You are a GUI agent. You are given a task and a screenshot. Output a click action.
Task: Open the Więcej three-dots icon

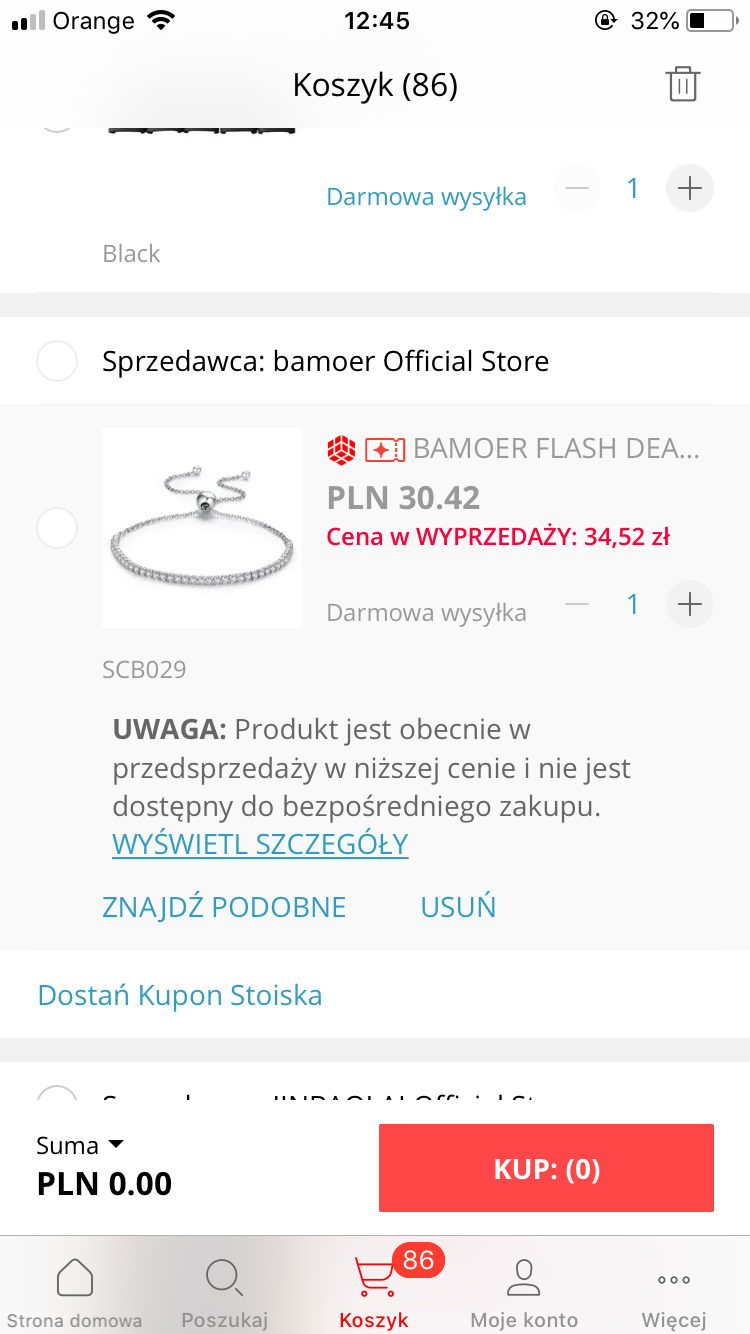tap(674, 1279)
